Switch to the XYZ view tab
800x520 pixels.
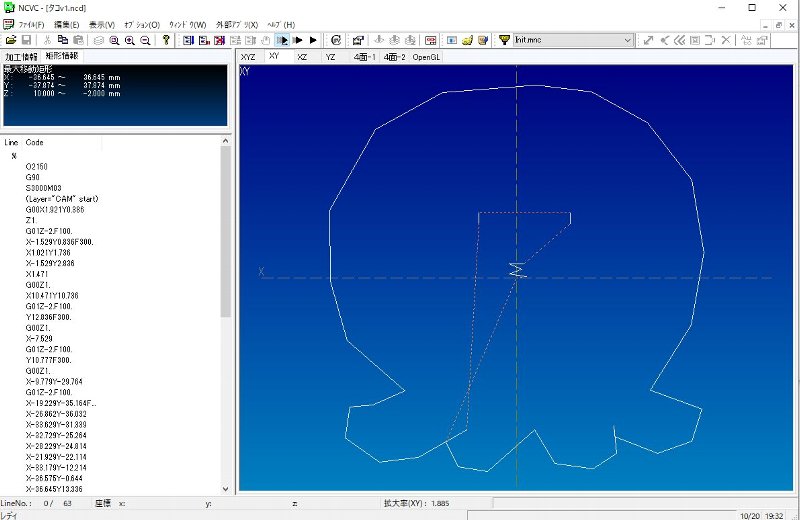tap(249, 57)
